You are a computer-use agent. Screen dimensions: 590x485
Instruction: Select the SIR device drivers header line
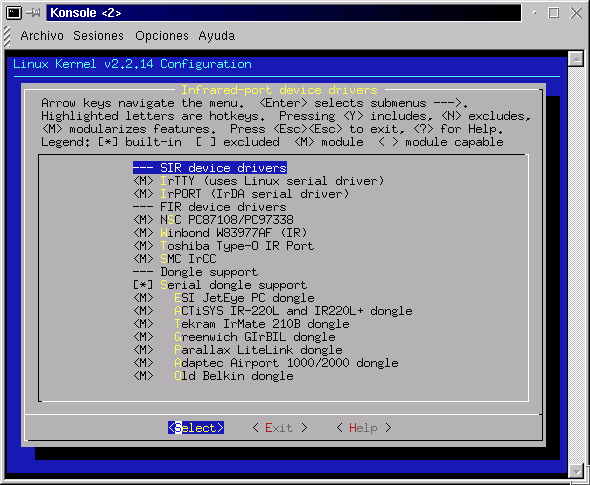pyautogui.click(x=210, y=168)
